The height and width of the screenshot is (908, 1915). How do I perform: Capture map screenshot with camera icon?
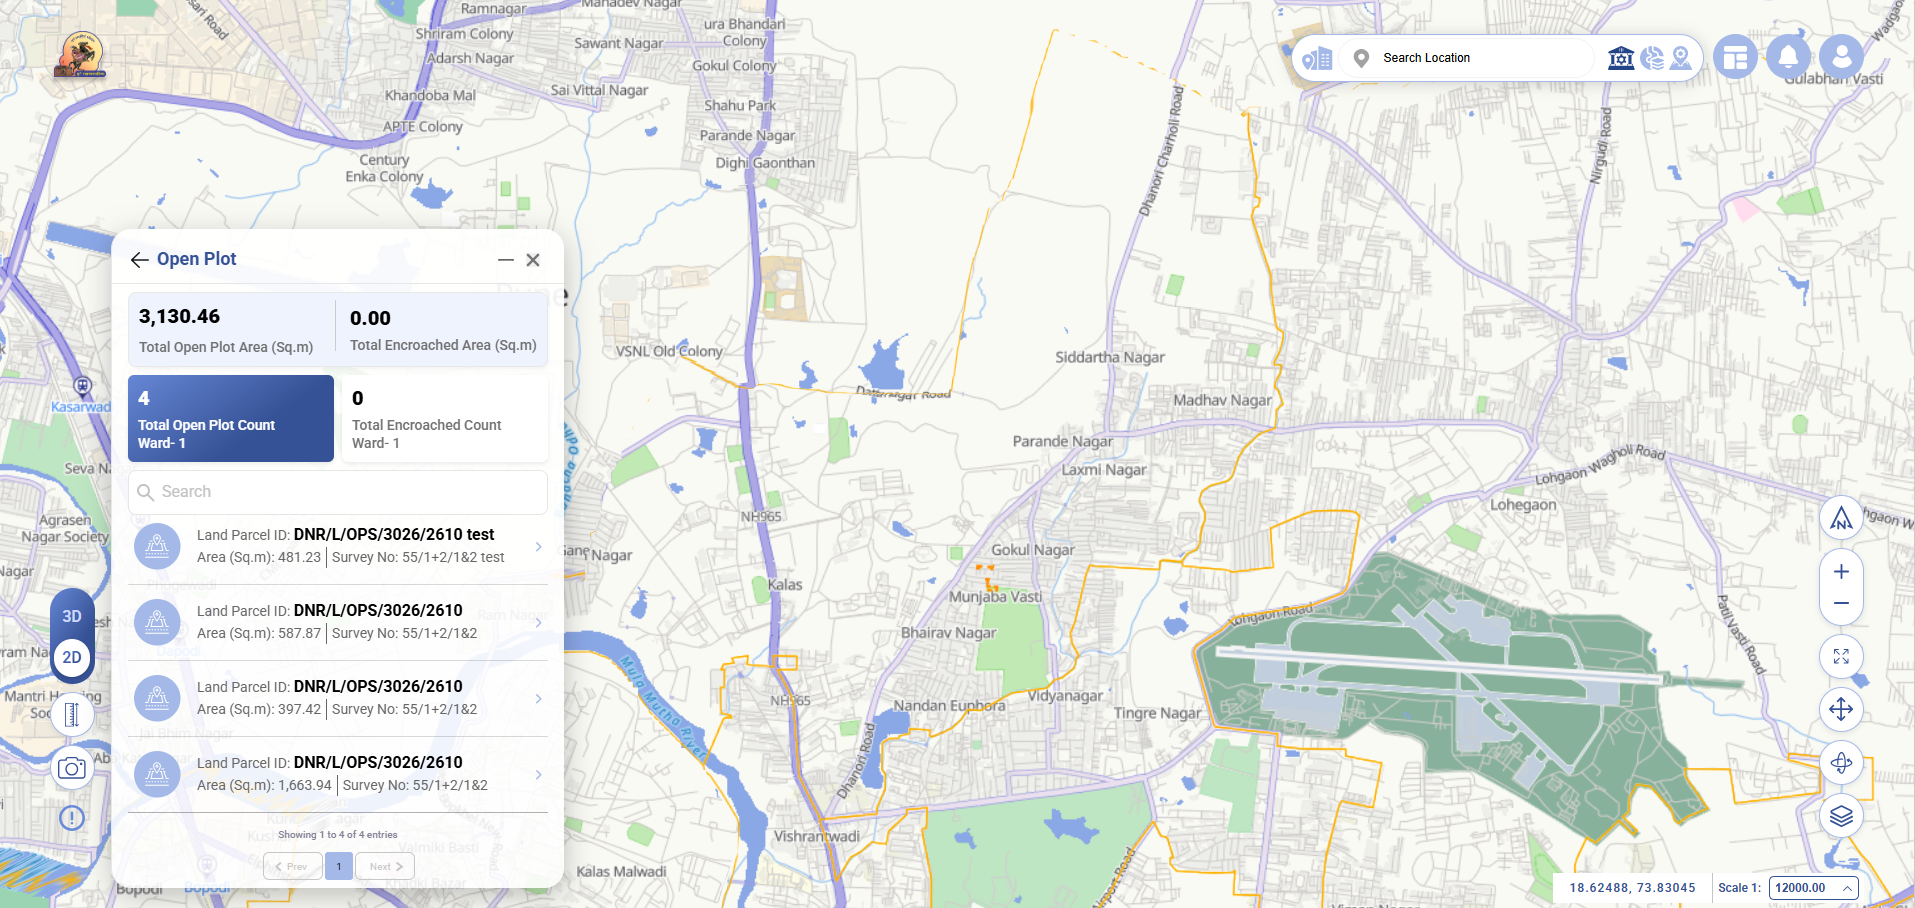(72, 768)
